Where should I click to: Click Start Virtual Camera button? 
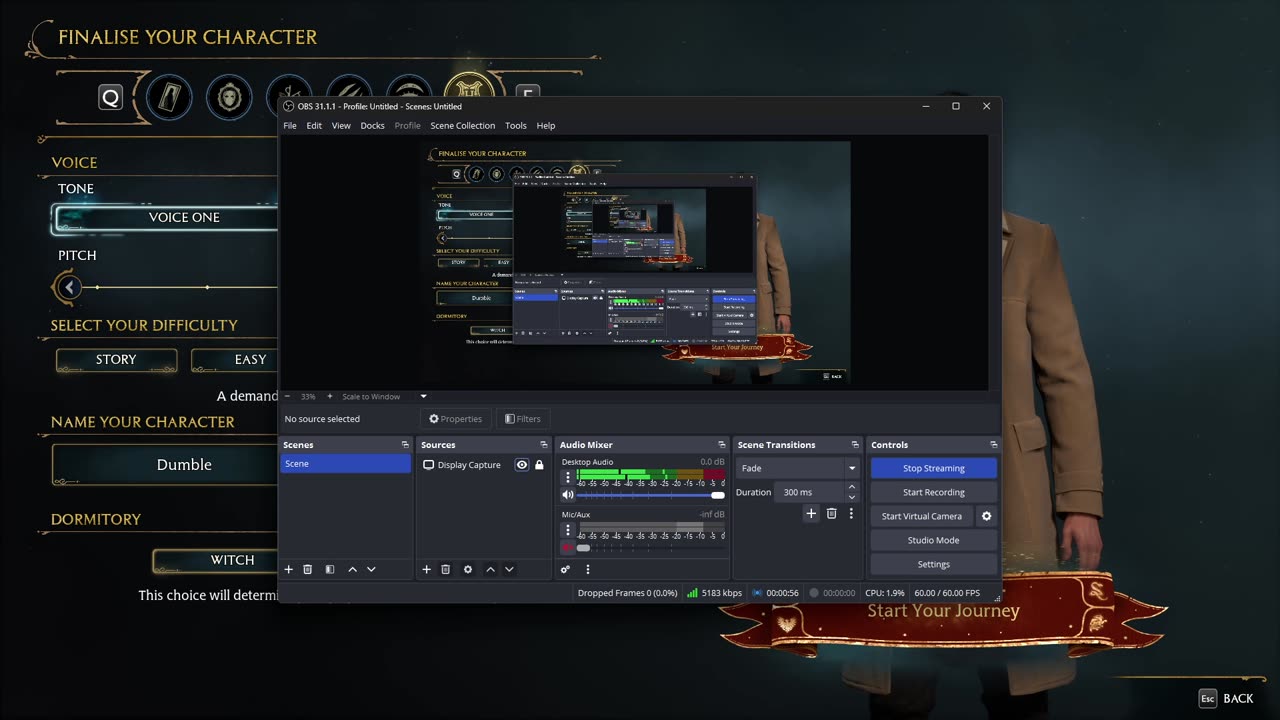(x=922, y=516)
